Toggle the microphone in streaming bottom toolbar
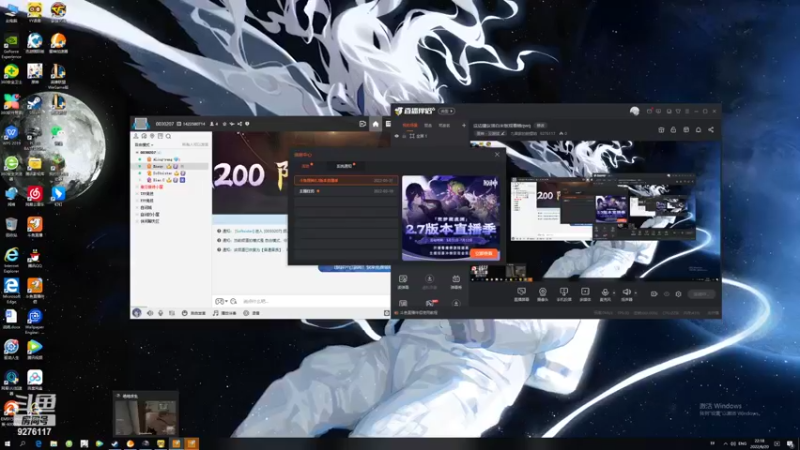 tap(605, 294)
